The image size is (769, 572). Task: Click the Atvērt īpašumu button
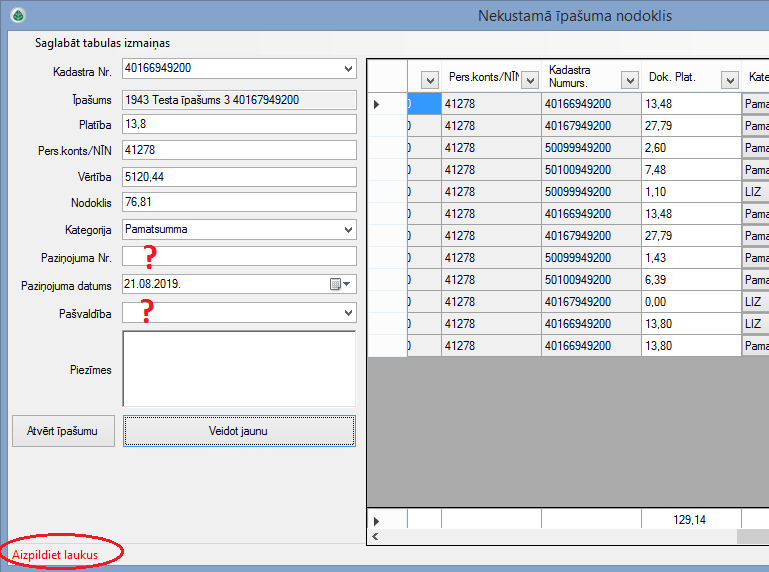click(x=63, y=431)
